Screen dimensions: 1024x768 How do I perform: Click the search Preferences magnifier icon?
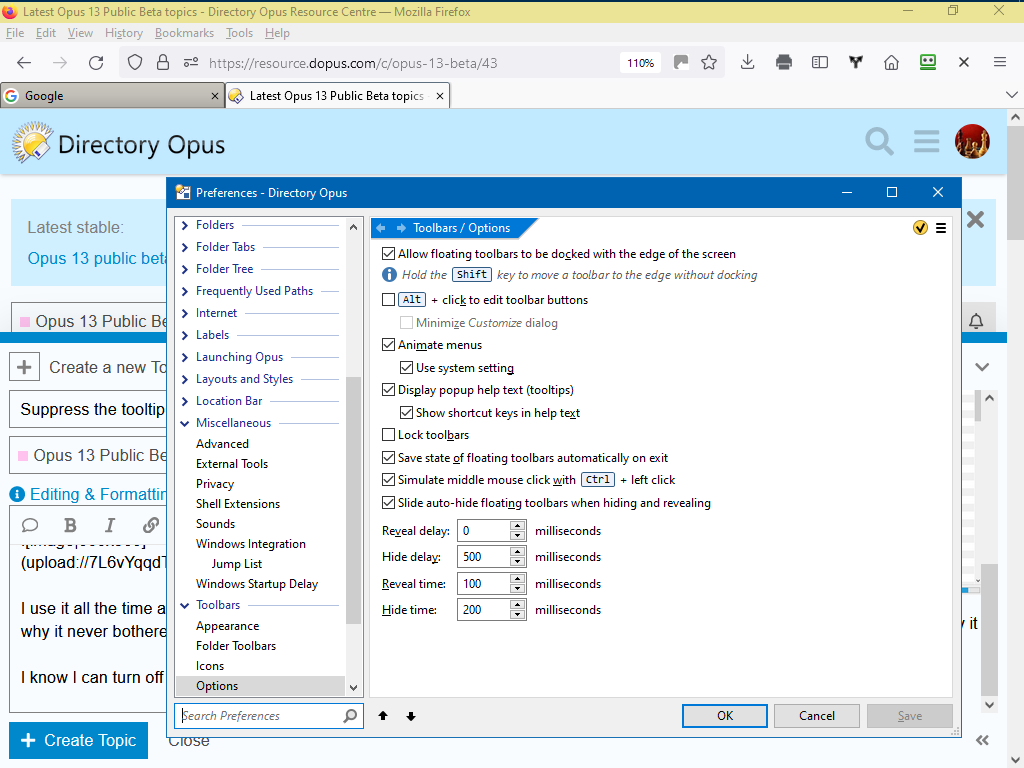pyautogui.click(x=350, y=716)
